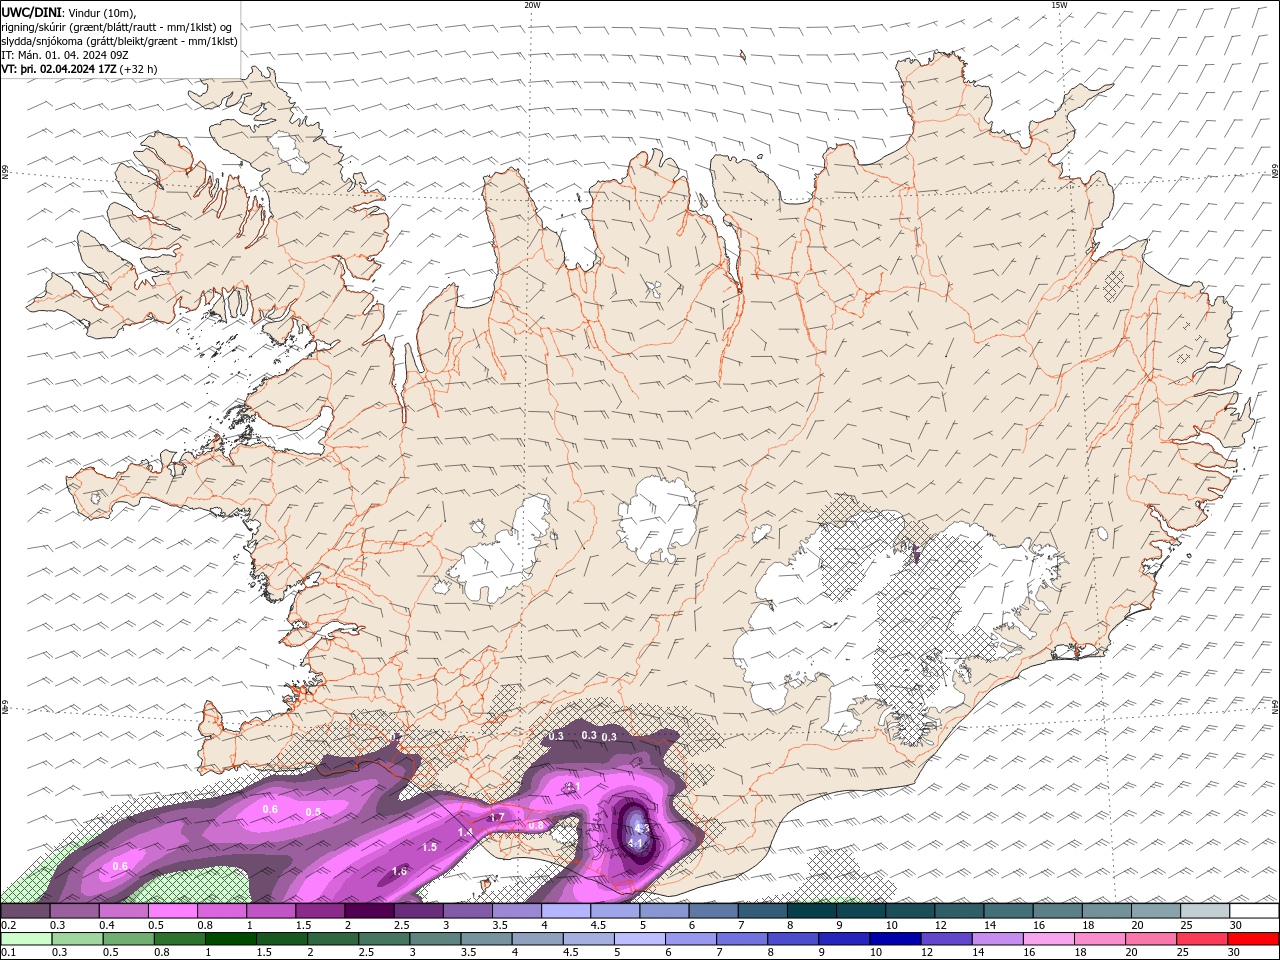Screen dimensions: 1280x960
Task: Click the snow legend swatch between 0.2 and 0.3
Action: (25, 911)
